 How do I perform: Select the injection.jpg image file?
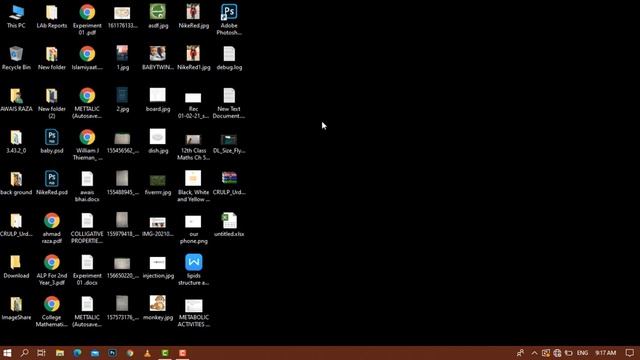click(158, 267)
